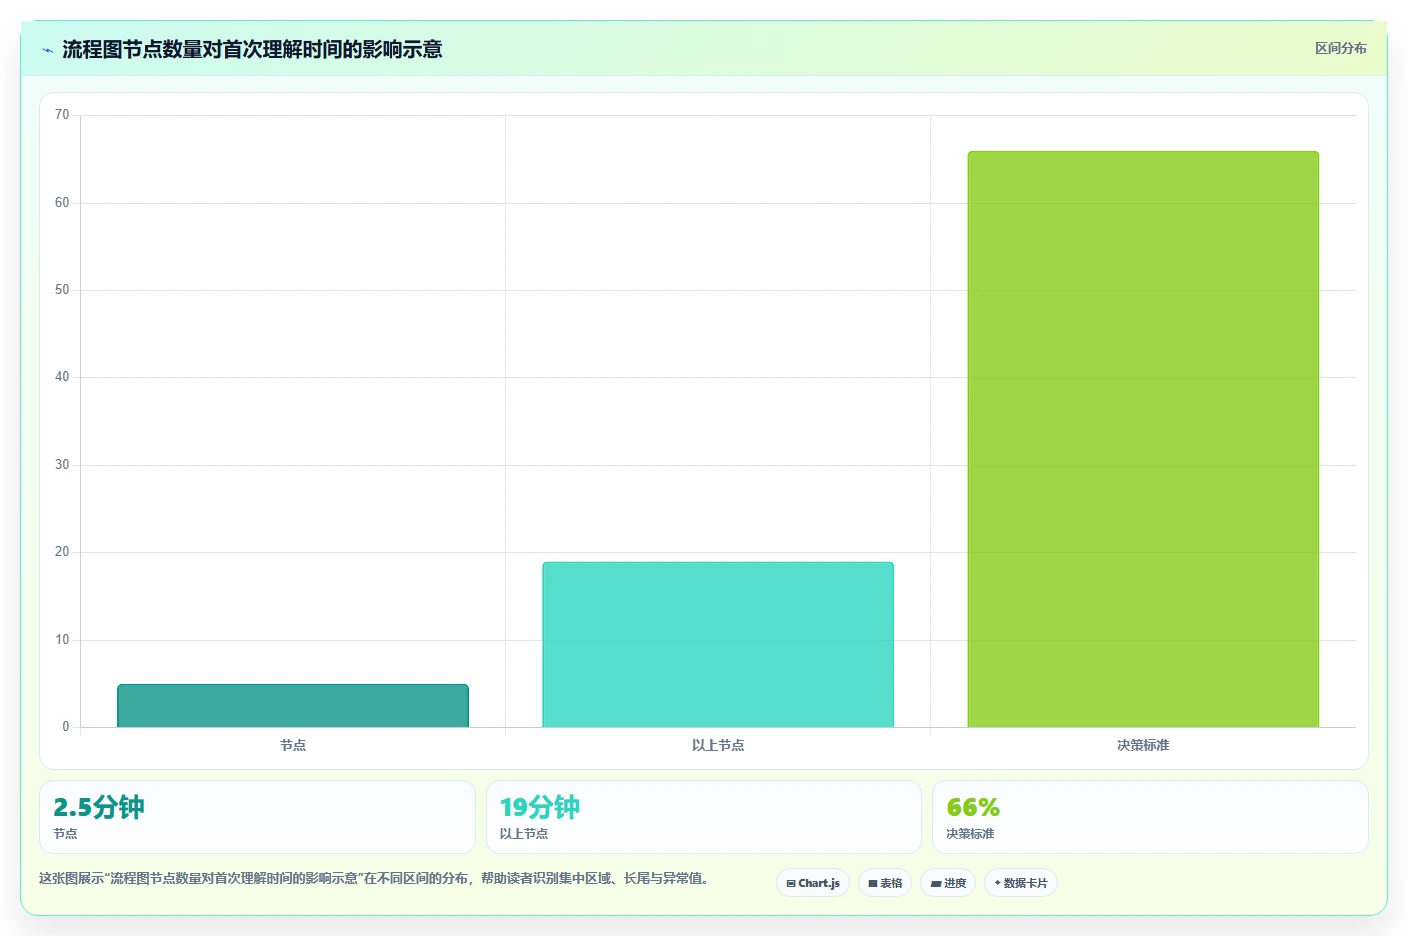1408x936 pixels.
Task: Click the y-axis tick value 20
Action: (x=62, y=552)
